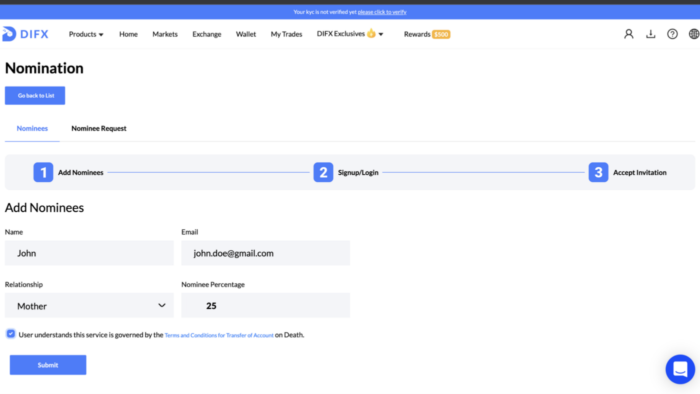Image resolution: width=700 pixels, height=394 pixels.
Task: Click the globe language icon
Action: point(694,34)
